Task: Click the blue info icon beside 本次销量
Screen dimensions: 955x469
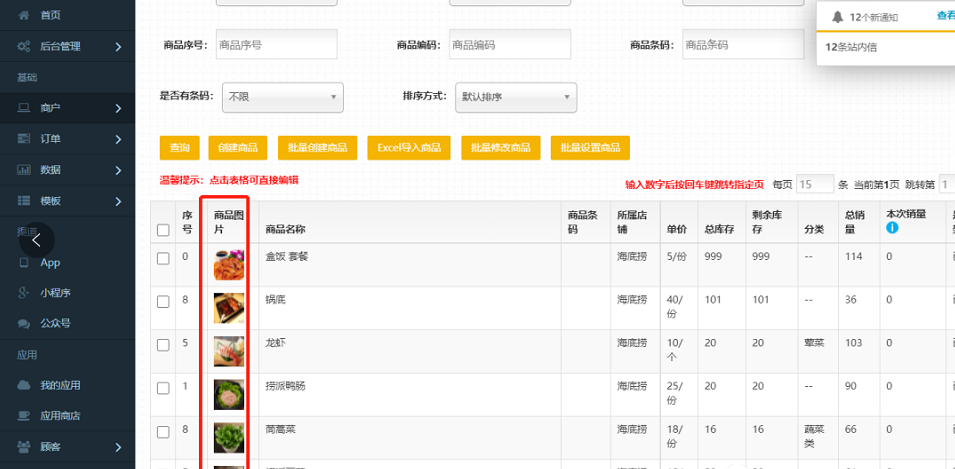Action: click(x=892, y=228)
